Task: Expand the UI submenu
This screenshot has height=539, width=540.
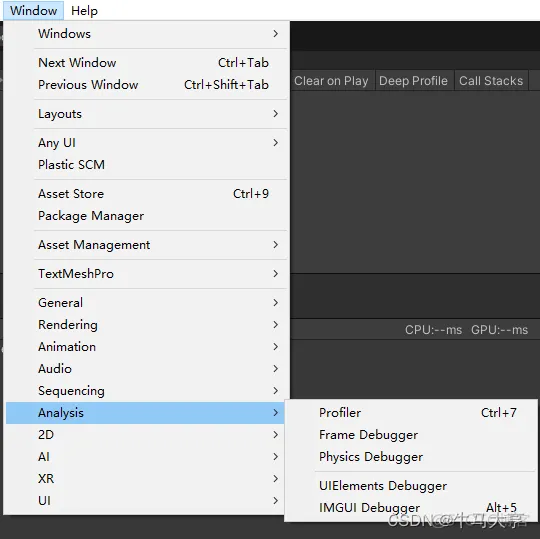Action: tap(145, 500)
